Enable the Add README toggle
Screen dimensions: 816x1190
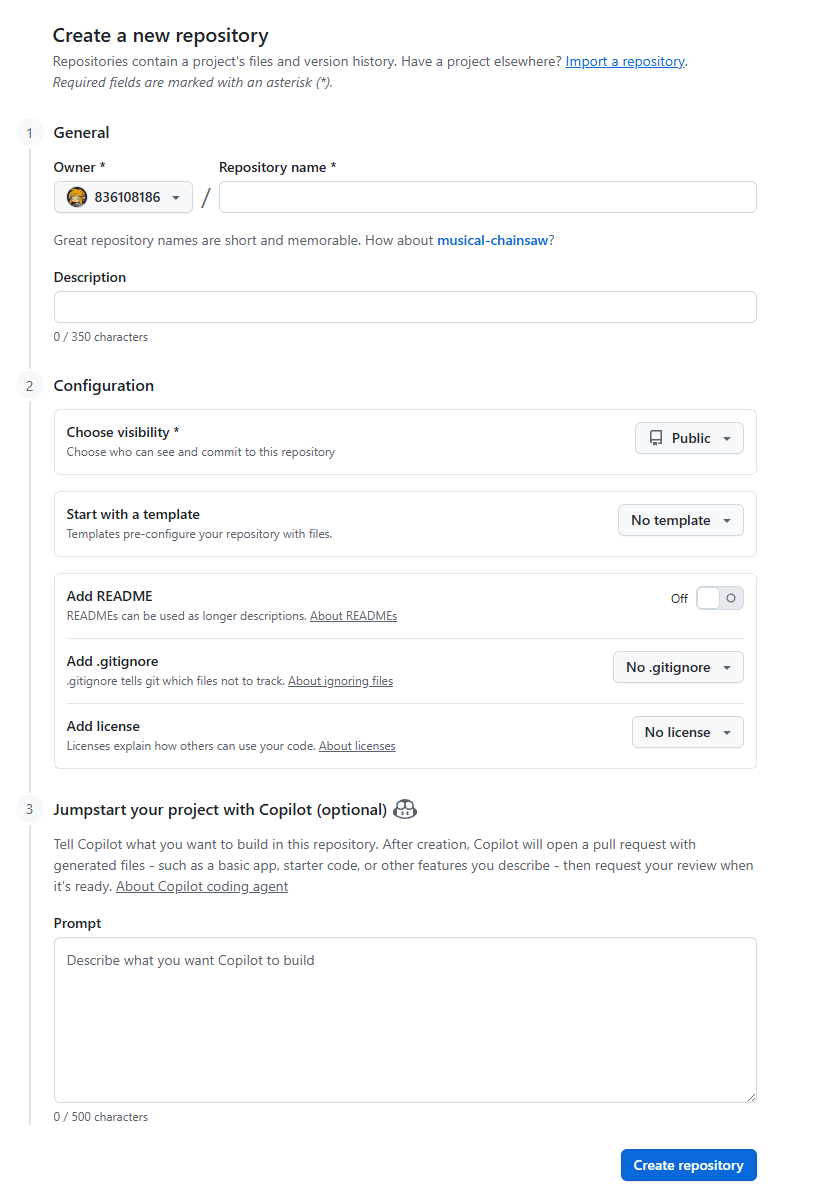(719, 597)
